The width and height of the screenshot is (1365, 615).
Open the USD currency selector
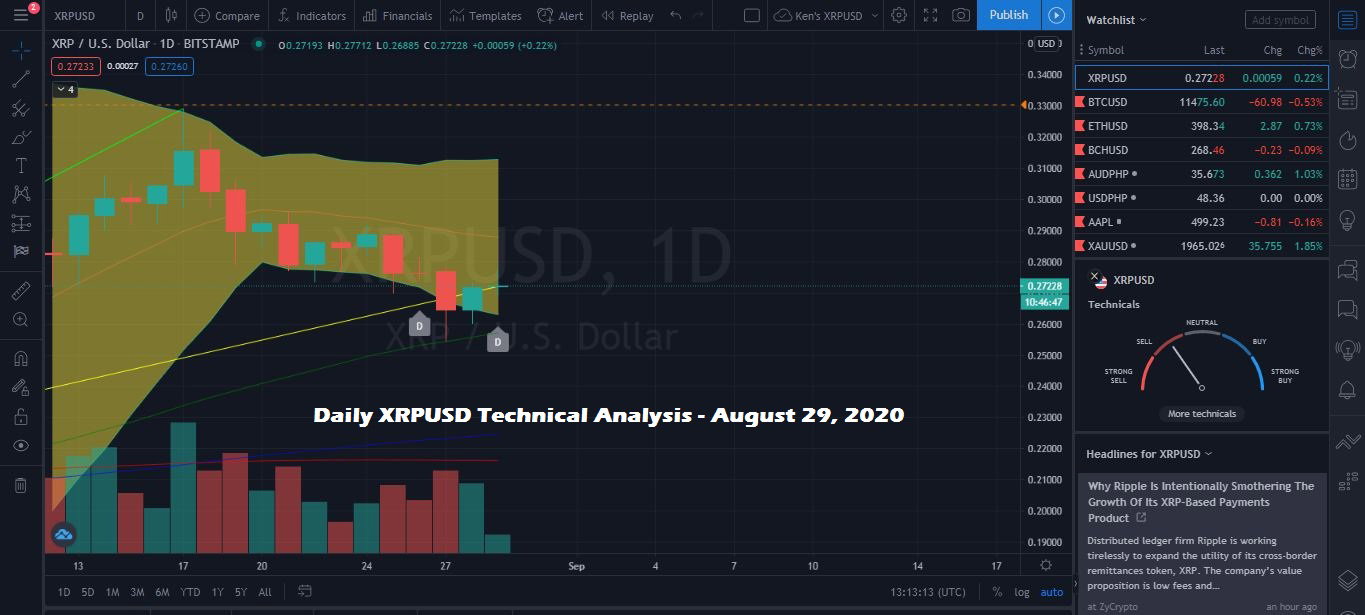[1046, 43]
